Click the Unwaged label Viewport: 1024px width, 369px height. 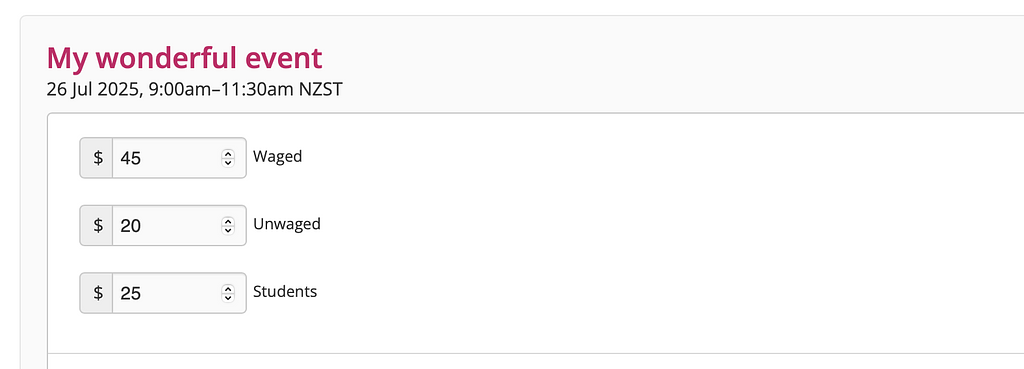coord(287,224)
